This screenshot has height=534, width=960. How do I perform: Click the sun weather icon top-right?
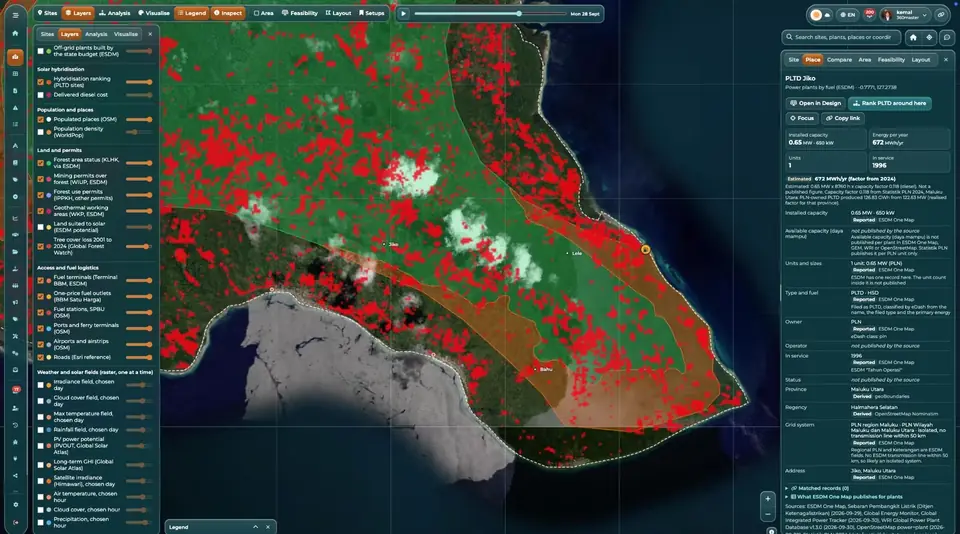point(816,15)
